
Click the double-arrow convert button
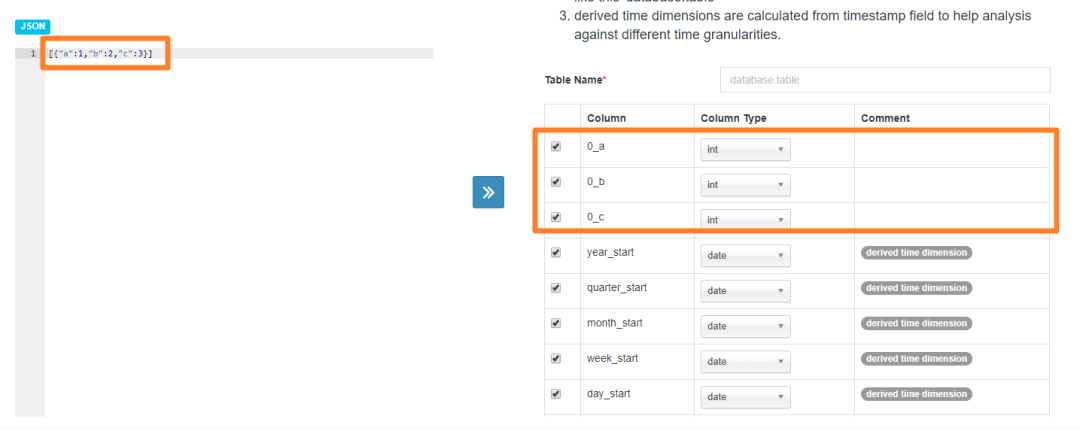[x=488, y=192]
